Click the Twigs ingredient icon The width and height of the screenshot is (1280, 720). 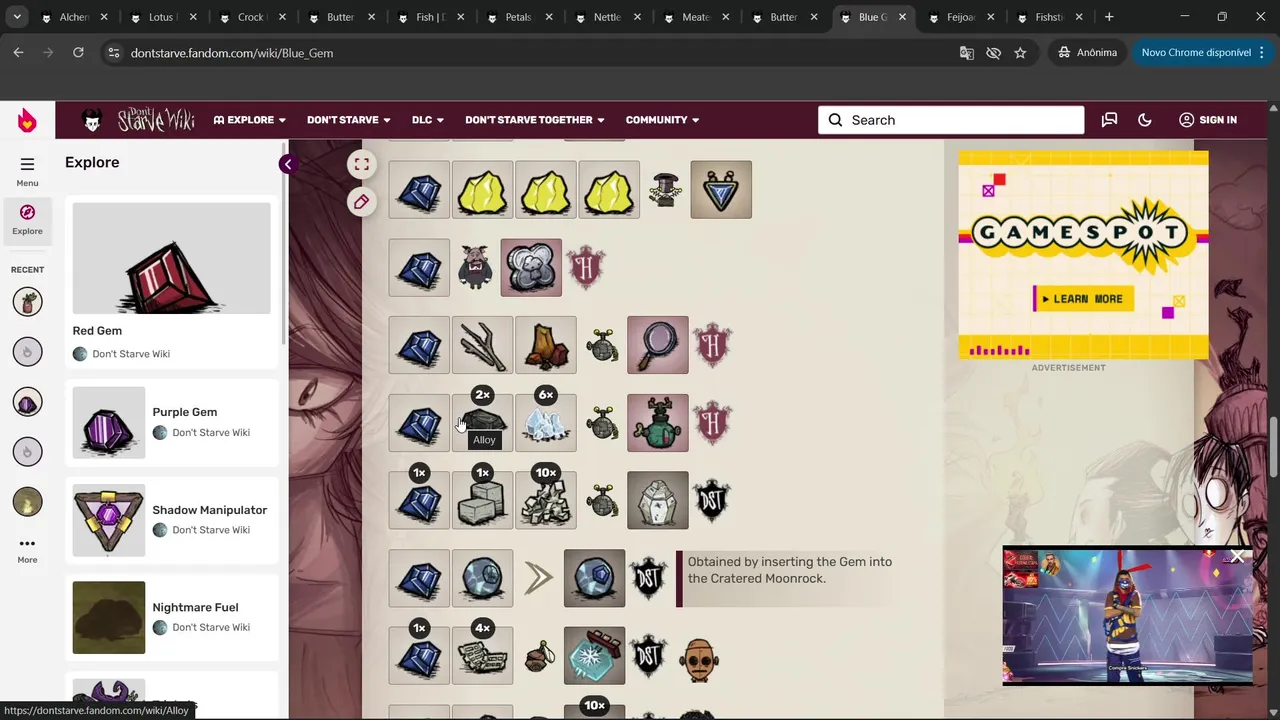pos(483,345)
